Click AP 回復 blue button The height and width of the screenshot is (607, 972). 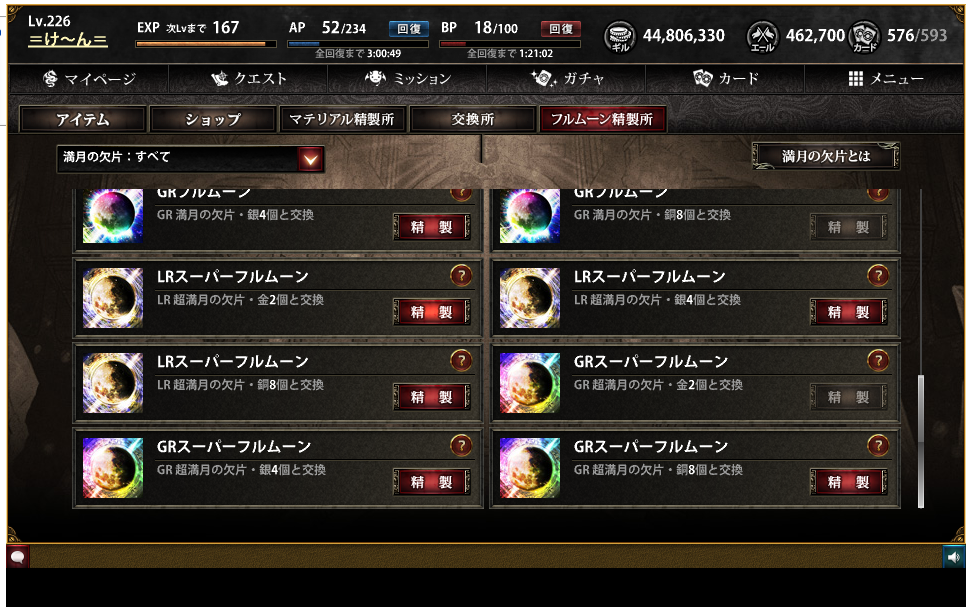coord(409,29)
